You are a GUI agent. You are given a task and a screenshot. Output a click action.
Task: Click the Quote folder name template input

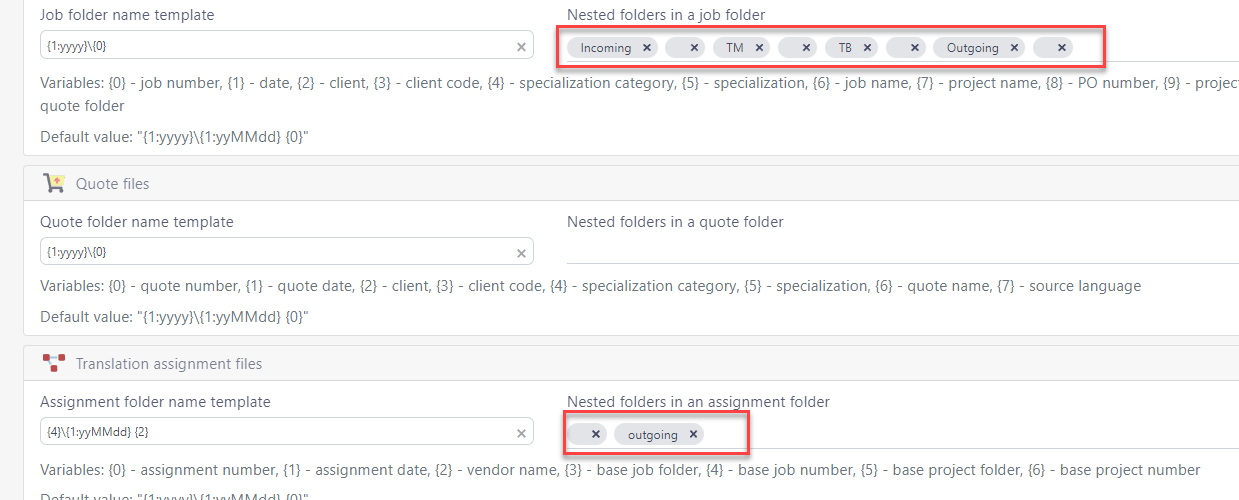click(286, 252)
